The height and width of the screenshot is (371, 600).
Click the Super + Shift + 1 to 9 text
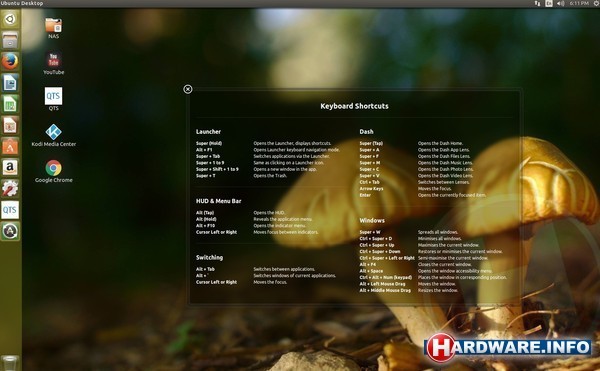[217, 169]
